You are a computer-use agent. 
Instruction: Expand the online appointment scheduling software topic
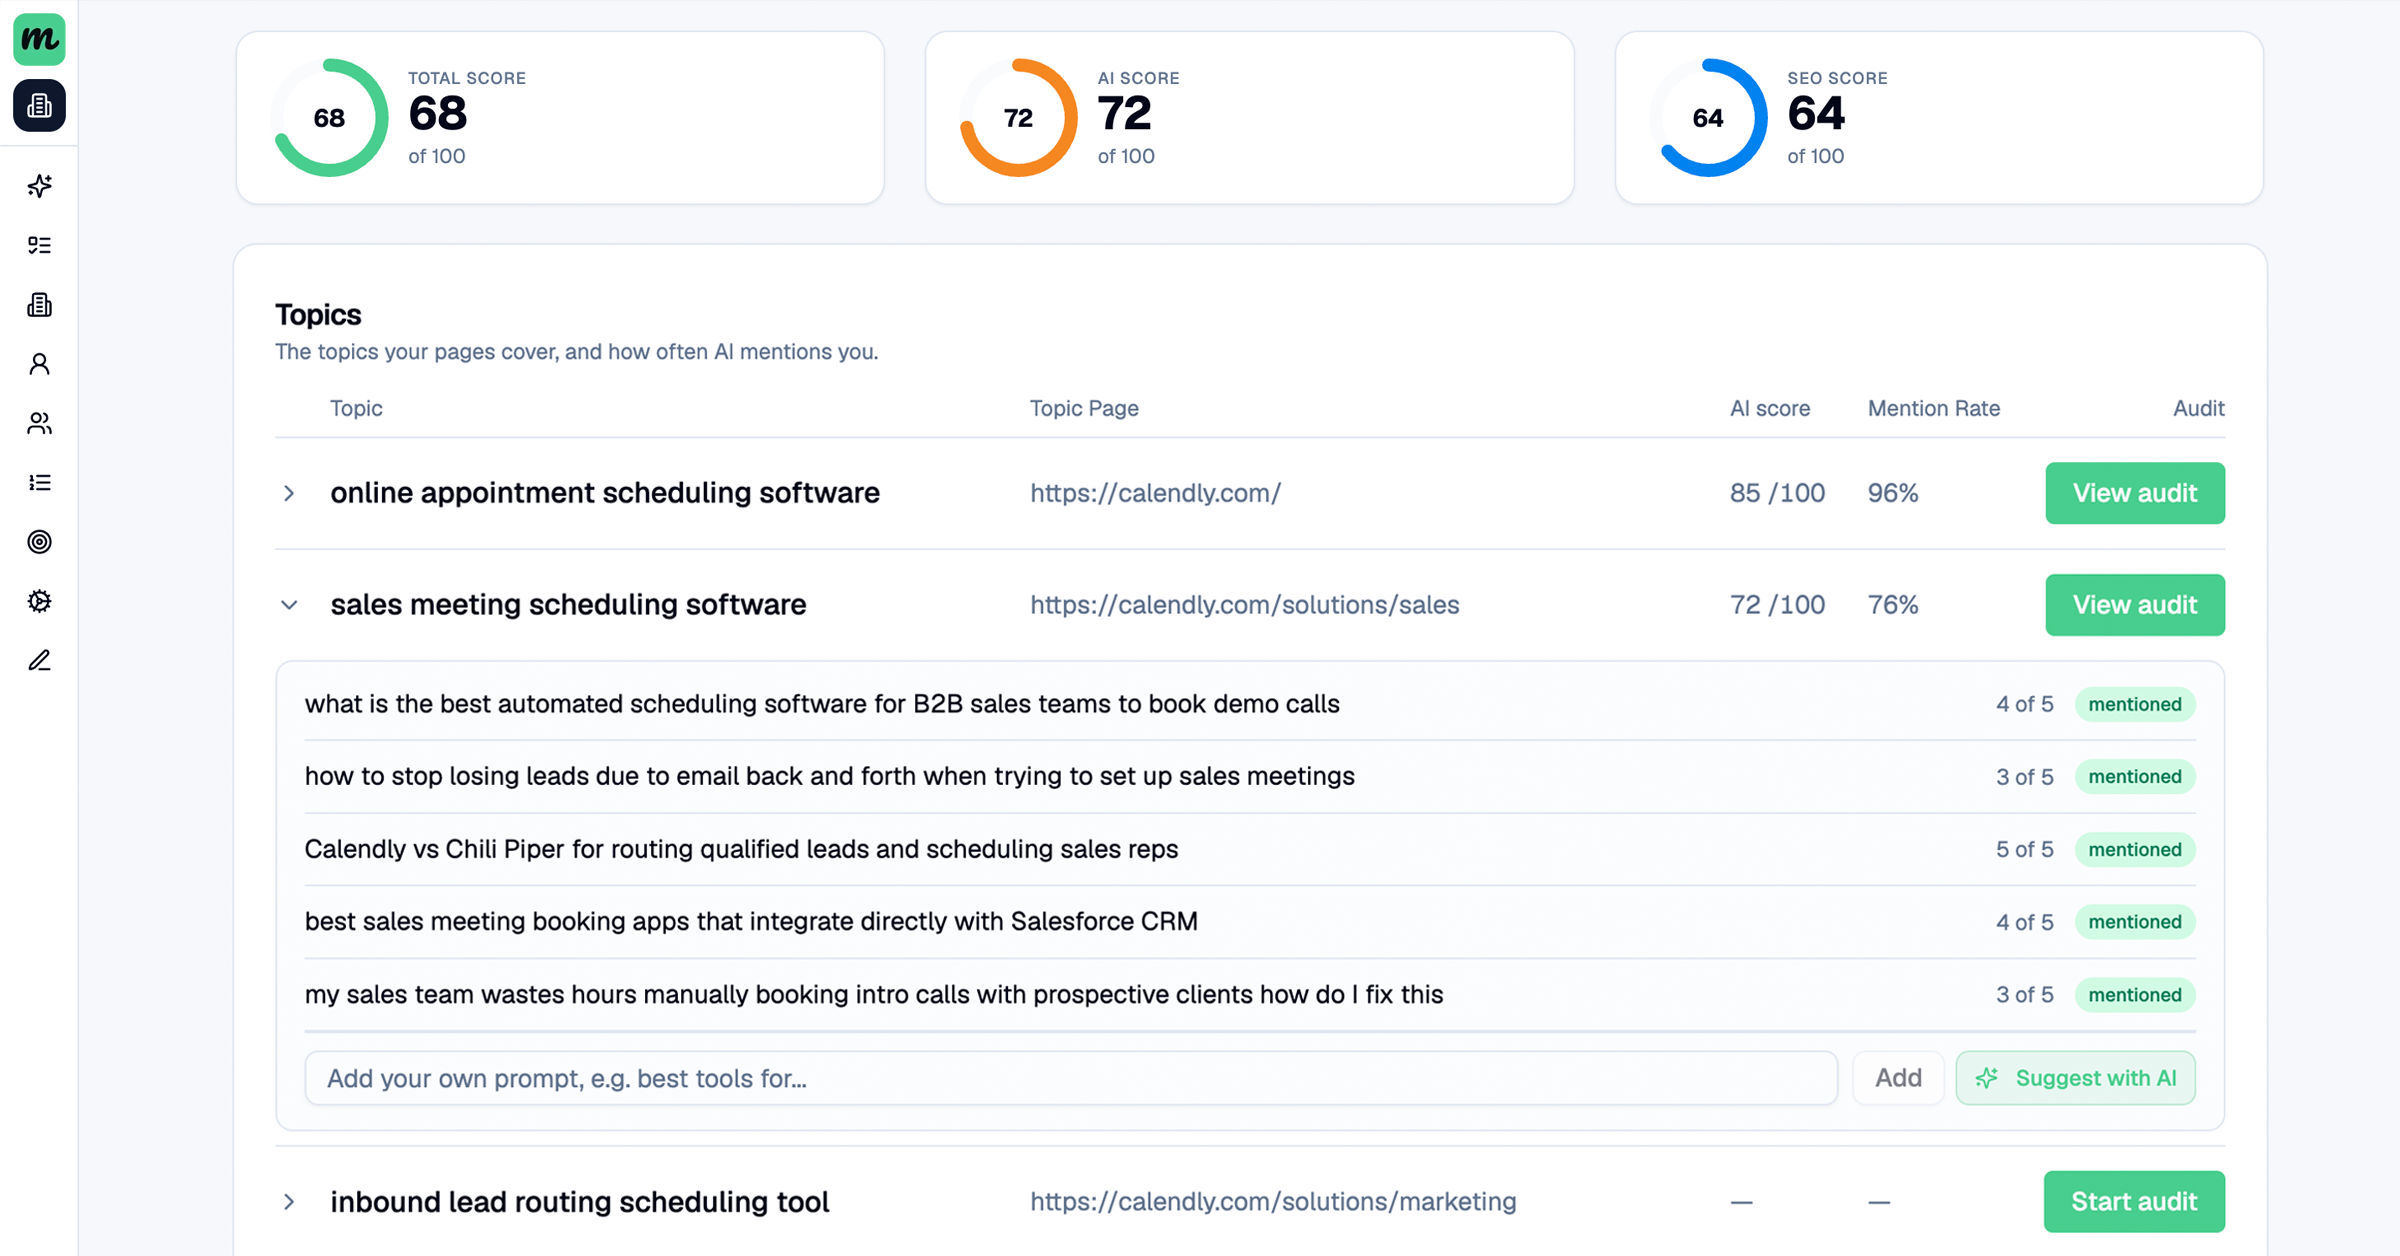coord(289,493)
